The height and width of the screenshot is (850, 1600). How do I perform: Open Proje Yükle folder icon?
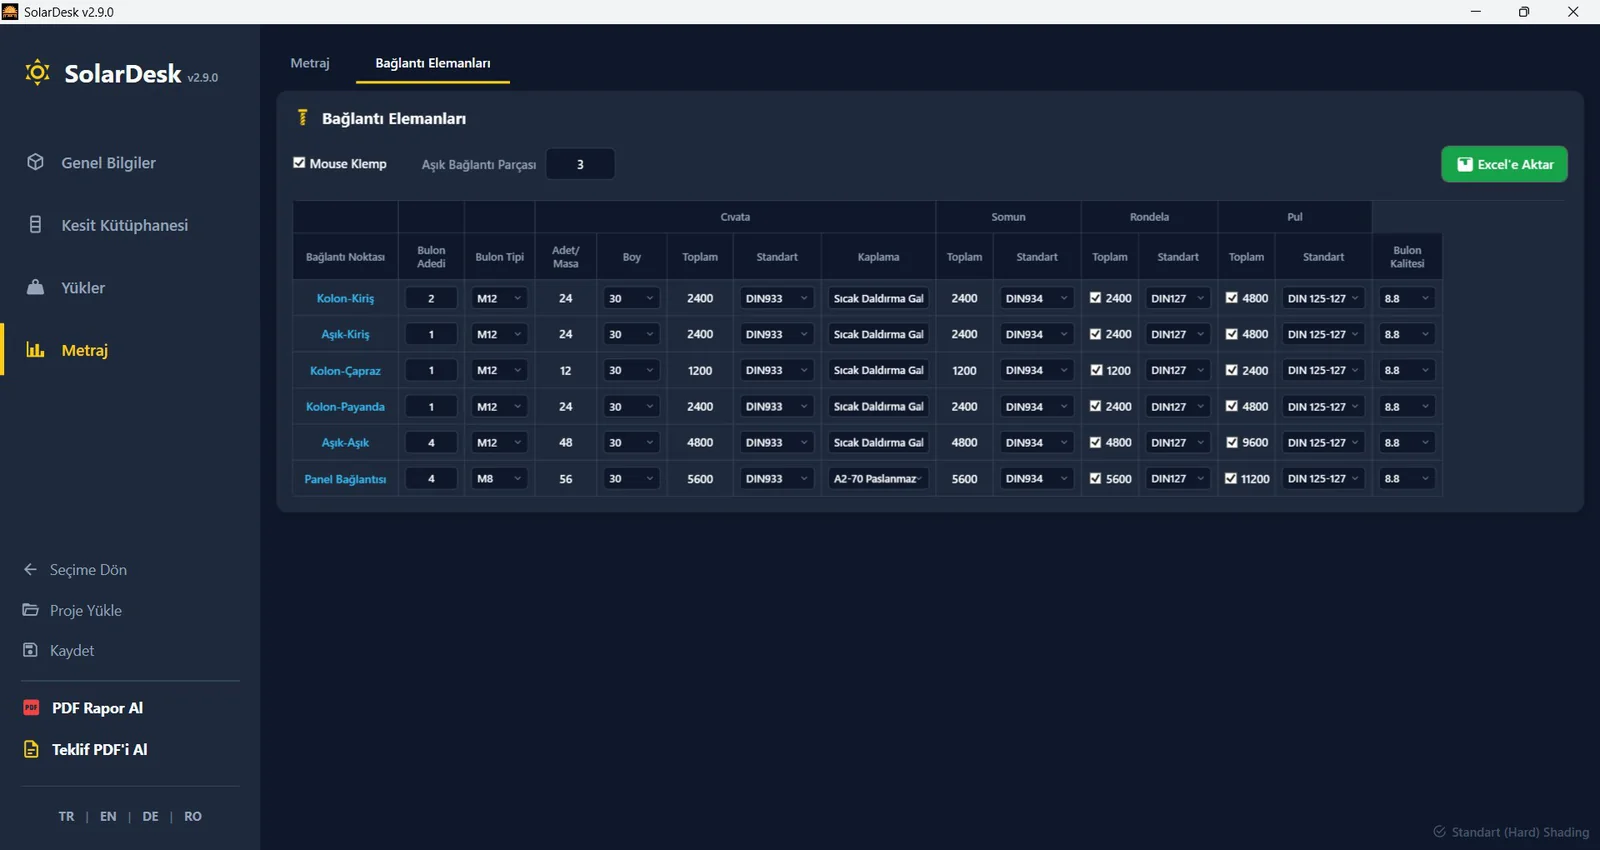tap(30, 610)
